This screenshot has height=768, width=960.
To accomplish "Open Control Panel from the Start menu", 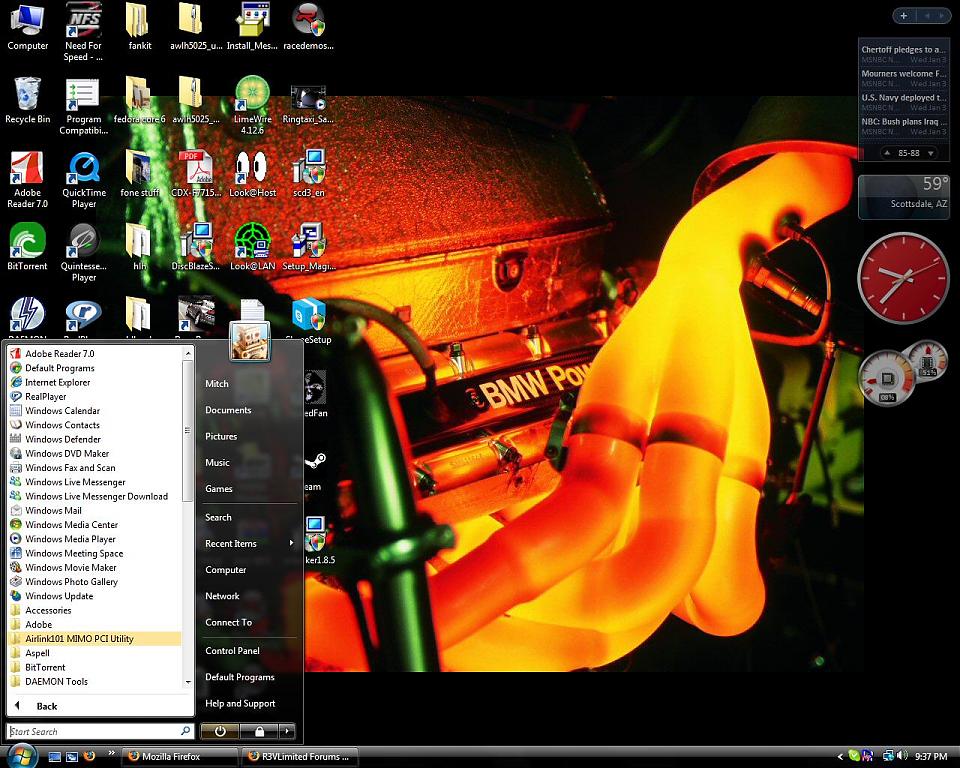I will point(232,650).
